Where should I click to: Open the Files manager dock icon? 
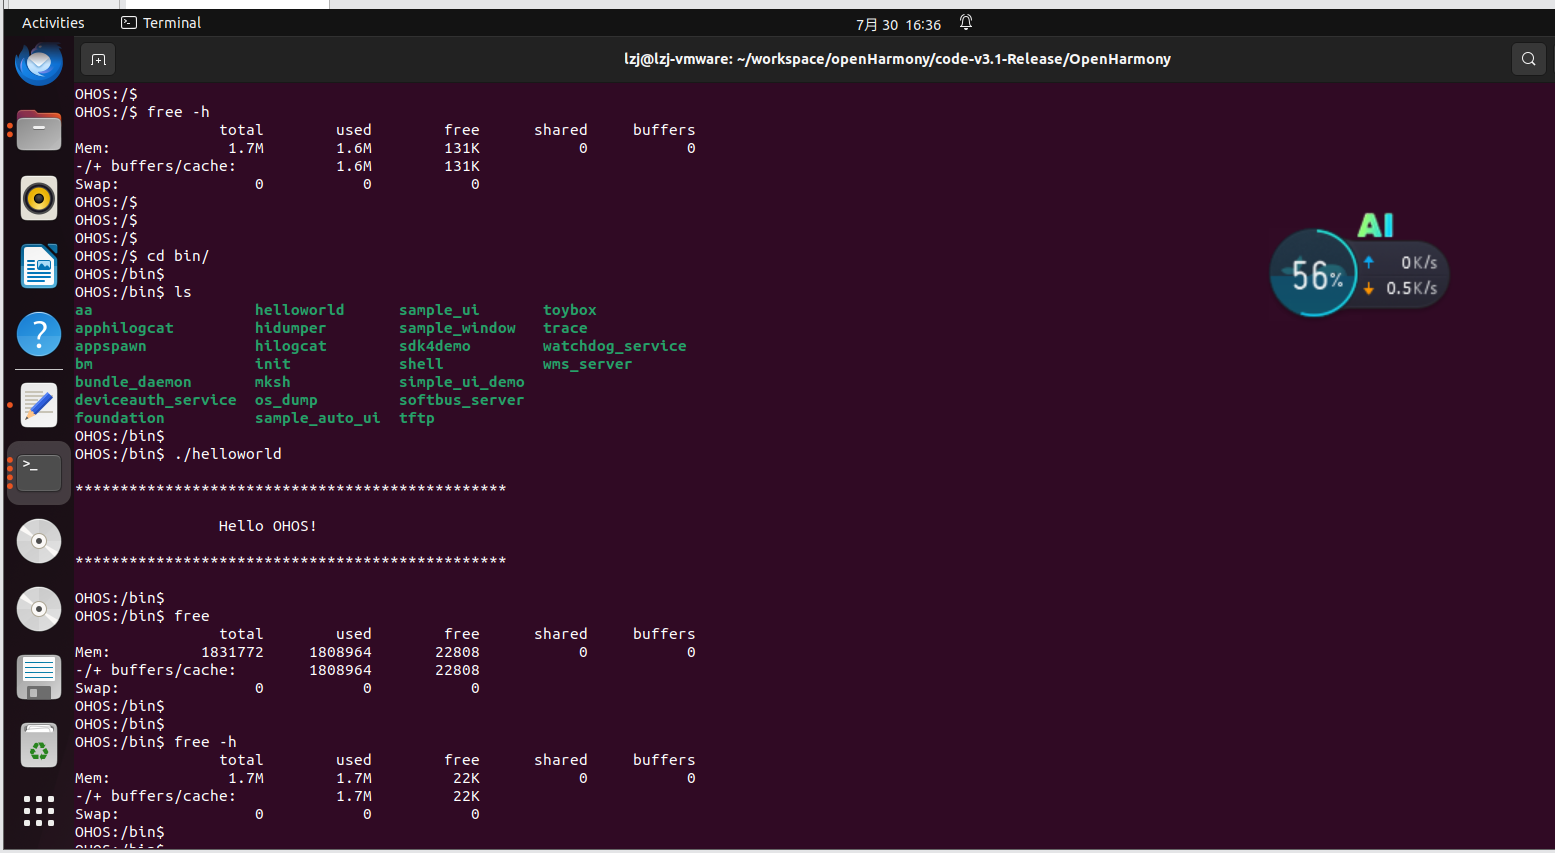pos(39,130)
